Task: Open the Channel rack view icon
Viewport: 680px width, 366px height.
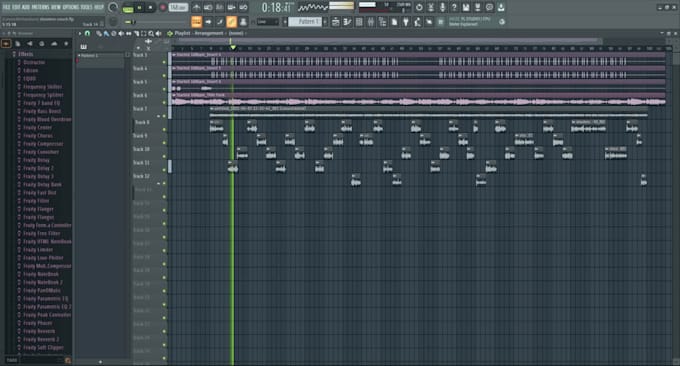Action: coord(359,22)
